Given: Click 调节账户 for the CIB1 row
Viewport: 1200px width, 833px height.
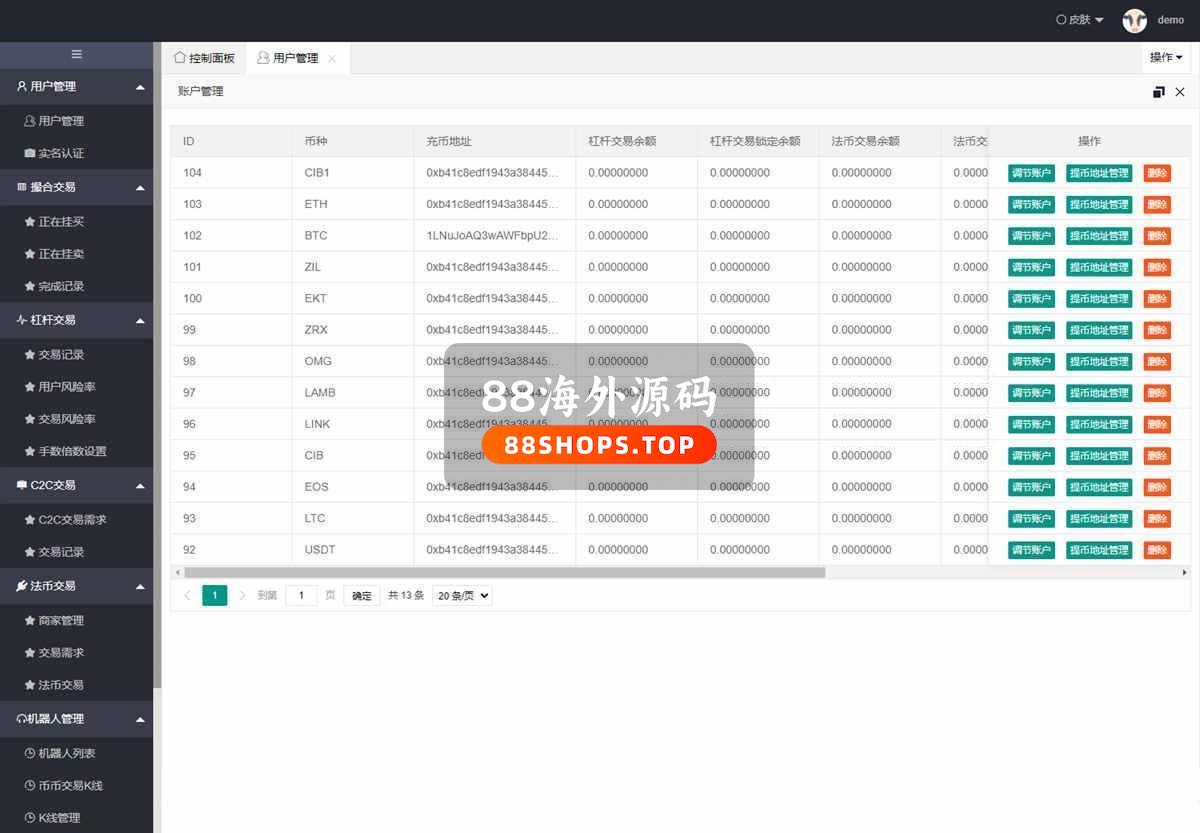Looking at the screenshot, I should [1031, 173].
